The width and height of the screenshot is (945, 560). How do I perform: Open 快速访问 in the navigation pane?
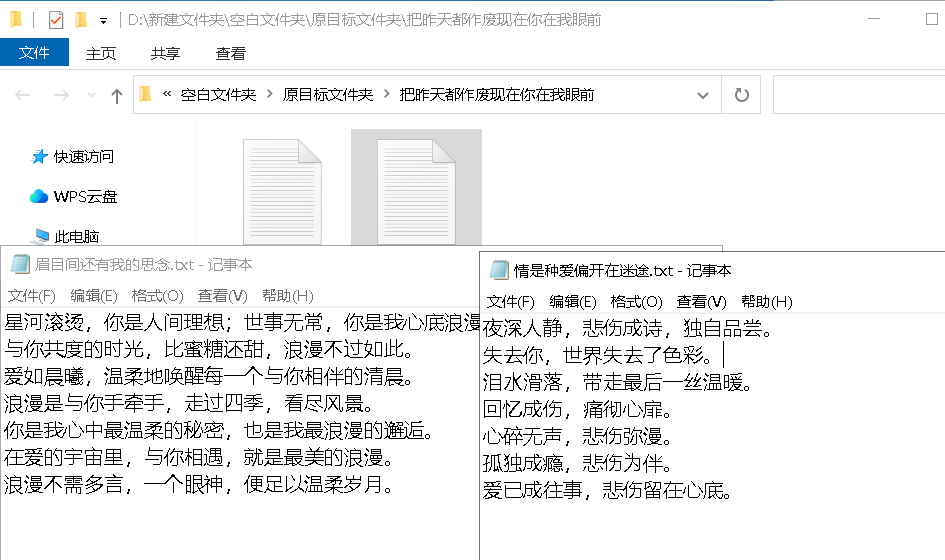pos(83,157)
